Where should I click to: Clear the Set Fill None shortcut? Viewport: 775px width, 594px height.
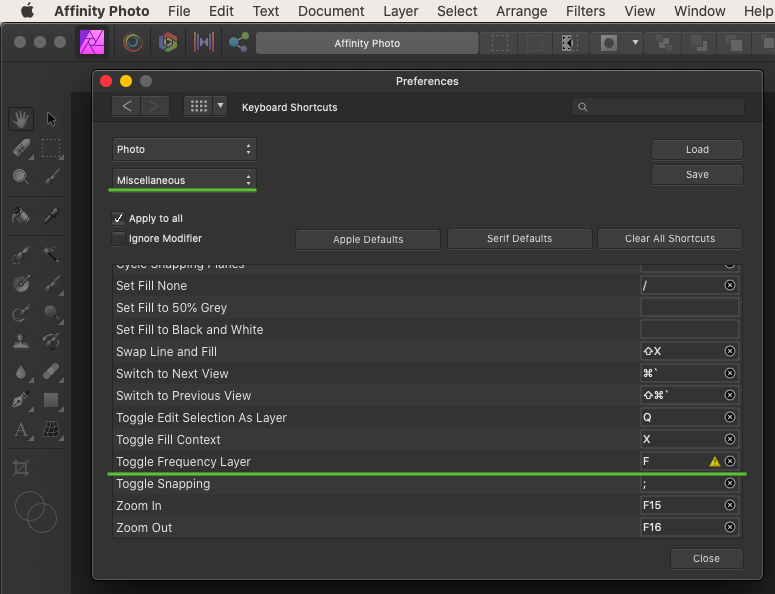(730, 285)
